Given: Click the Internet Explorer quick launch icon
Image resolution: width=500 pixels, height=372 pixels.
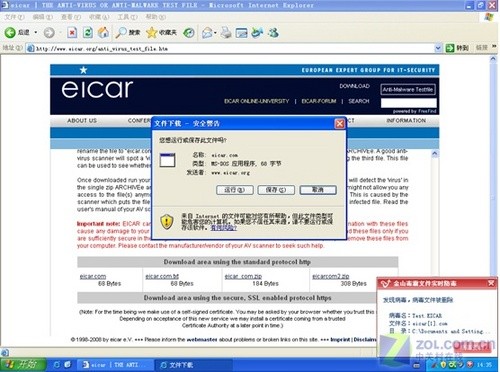Looking at the screenshot, I should pos(57,365).
